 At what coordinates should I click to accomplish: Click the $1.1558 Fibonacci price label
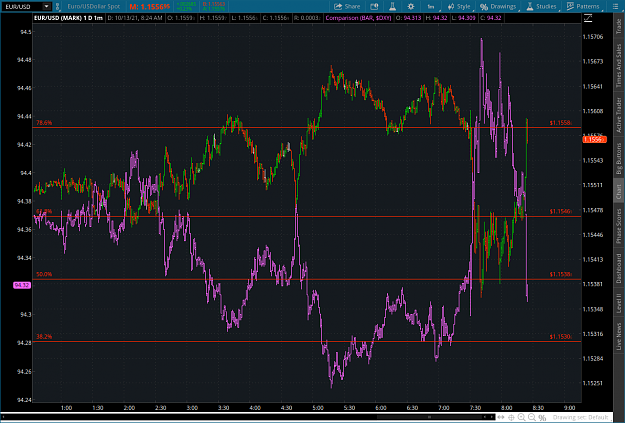pos(560,123)
